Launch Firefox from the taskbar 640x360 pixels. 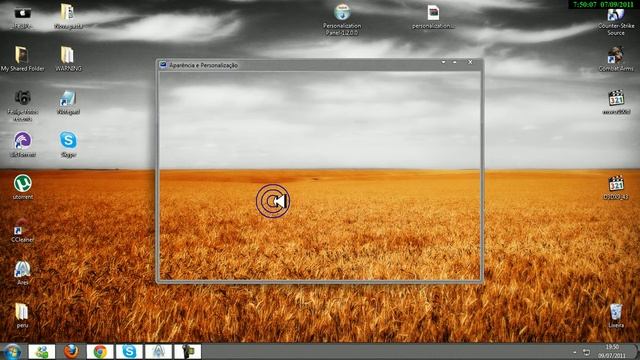(71, 351)
